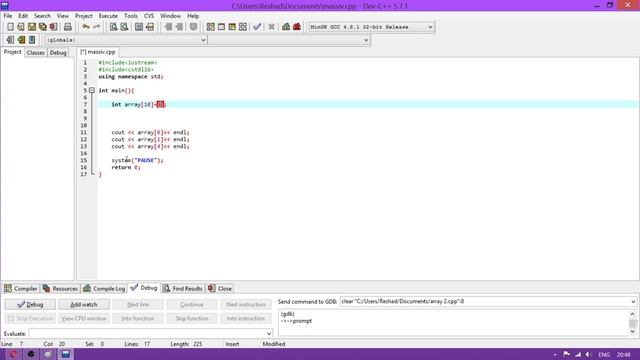This screenshot has height=360, width=640.
Task: Open the Execute menu
Action: [x=108, y=16]
